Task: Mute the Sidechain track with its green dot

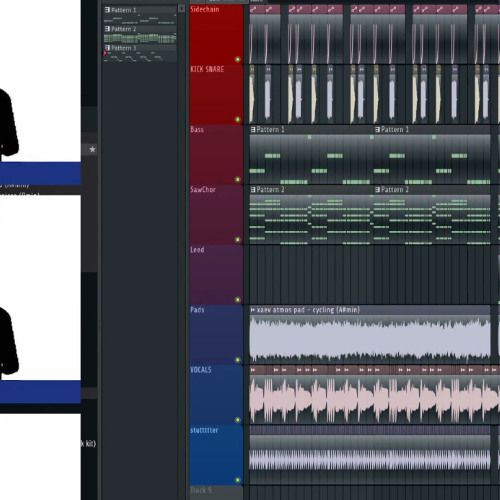Action: click(x=238, y=59)
